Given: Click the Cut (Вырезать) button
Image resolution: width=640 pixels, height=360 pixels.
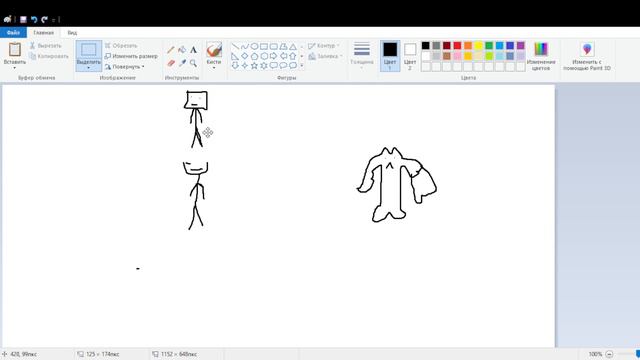Looking at the screenshot, I should tap(45, 46).
